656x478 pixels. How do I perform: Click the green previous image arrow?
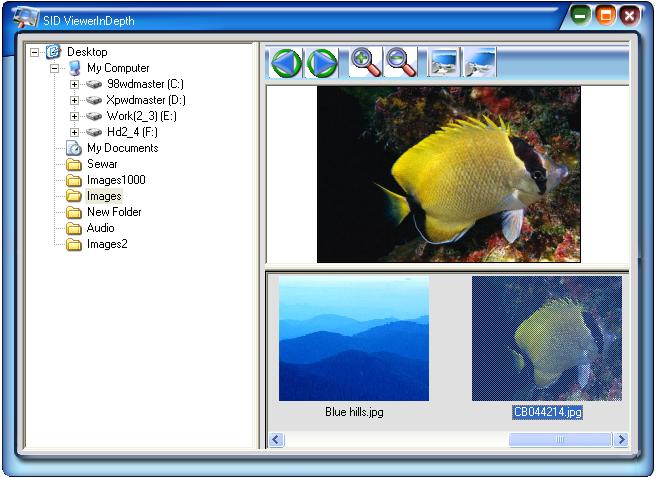point(286,62)
